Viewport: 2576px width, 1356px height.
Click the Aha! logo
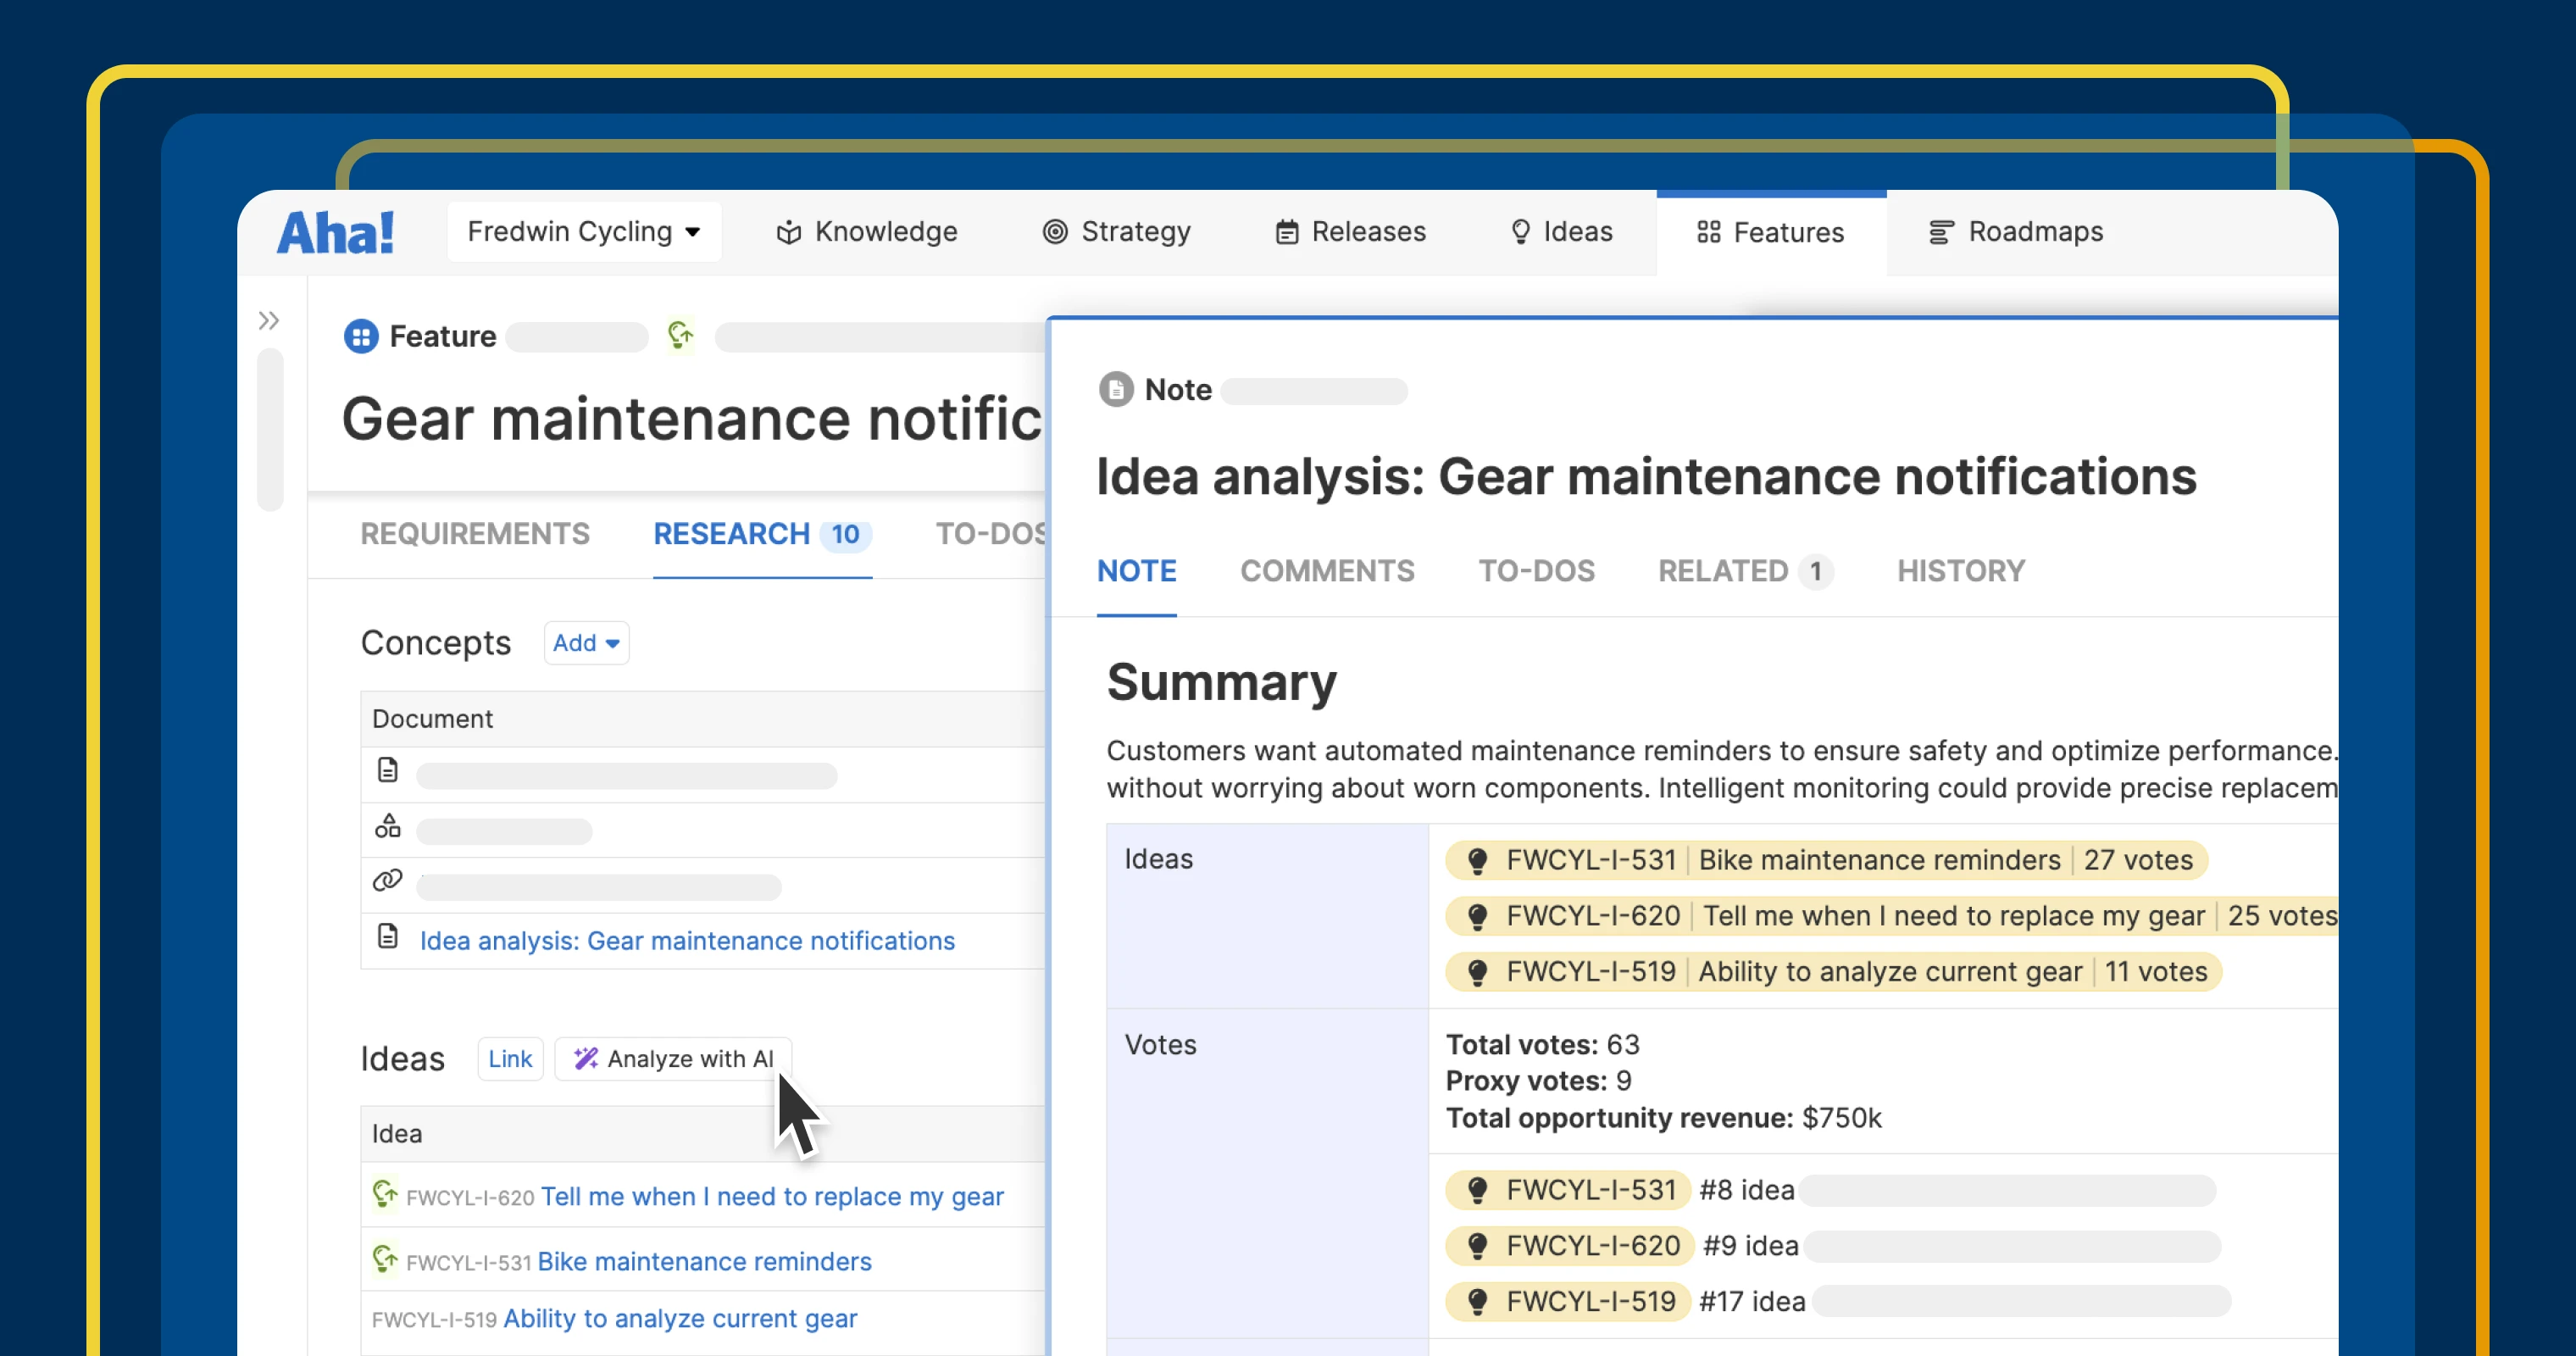click(335, 232)
